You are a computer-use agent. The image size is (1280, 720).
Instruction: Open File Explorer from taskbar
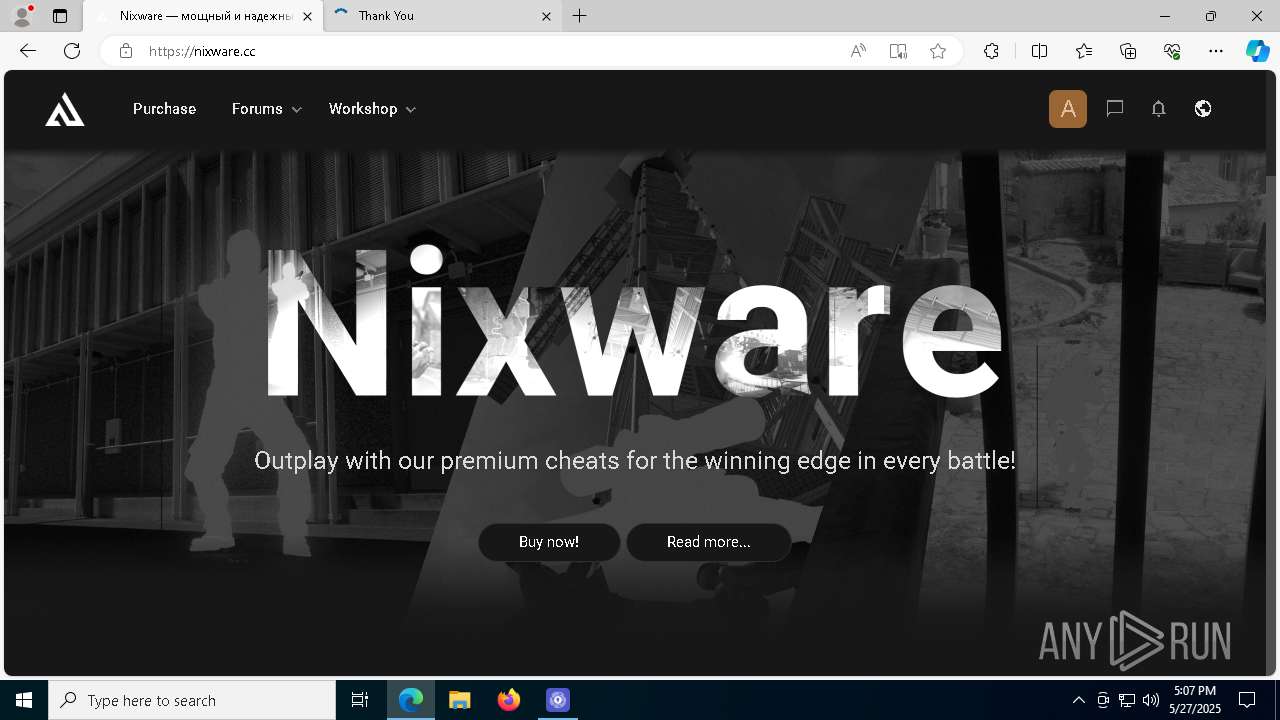[x=459, y=700]
